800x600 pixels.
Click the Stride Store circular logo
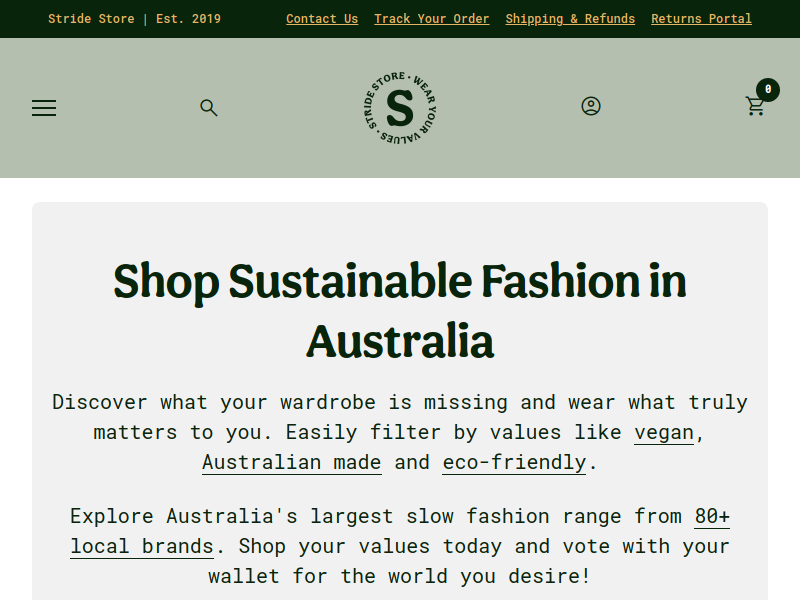tap(400, 108)
